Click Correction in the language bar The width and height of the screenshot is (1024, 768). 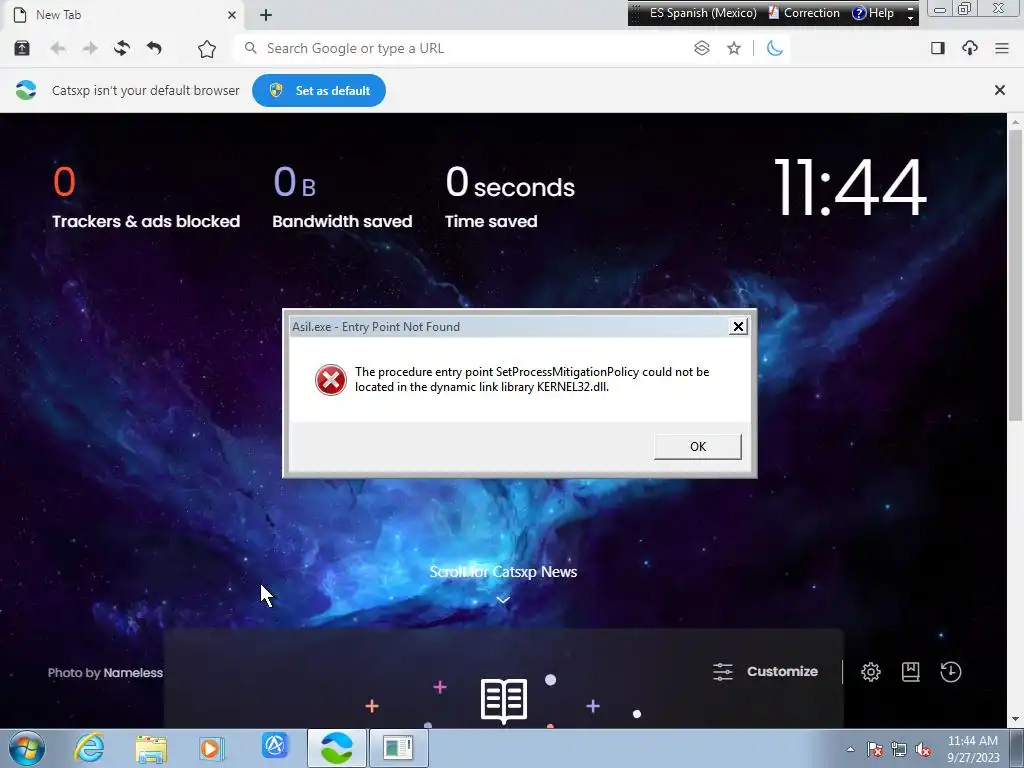(x=804, y=13)
